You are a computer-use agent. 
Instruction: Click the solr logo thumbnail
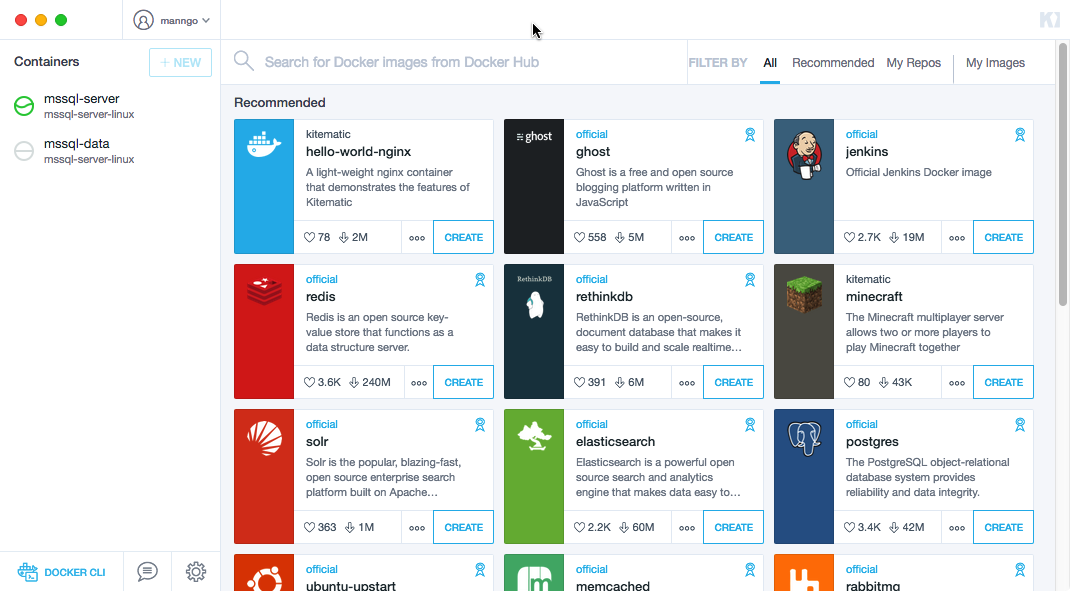(x=264, y=476)
